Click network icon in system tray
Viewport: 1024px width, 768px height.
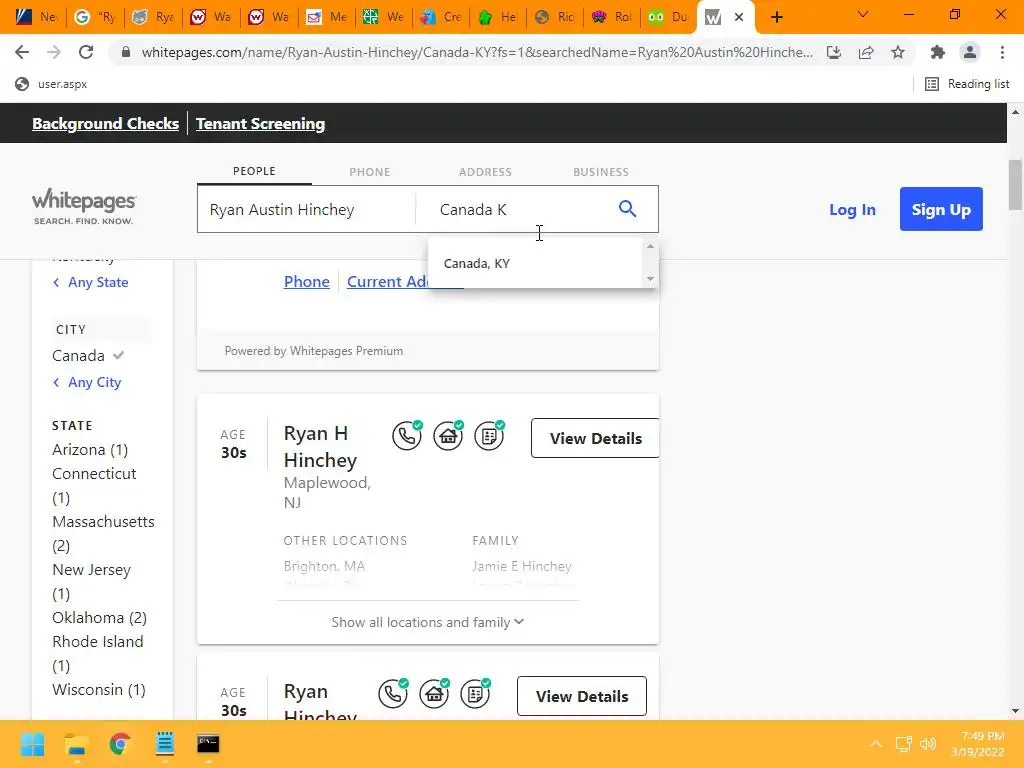(904, 744)
